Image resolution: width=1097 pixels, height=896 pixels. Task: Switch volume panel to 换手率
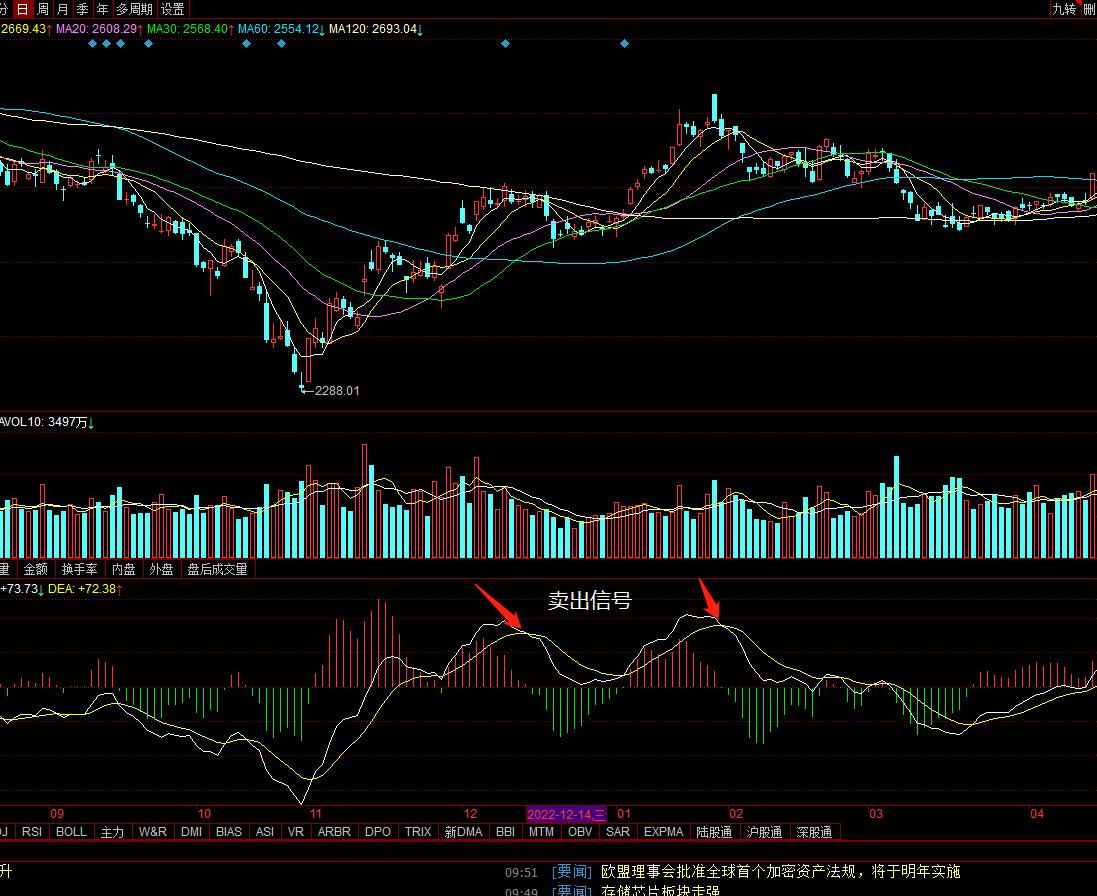point(79,569)
